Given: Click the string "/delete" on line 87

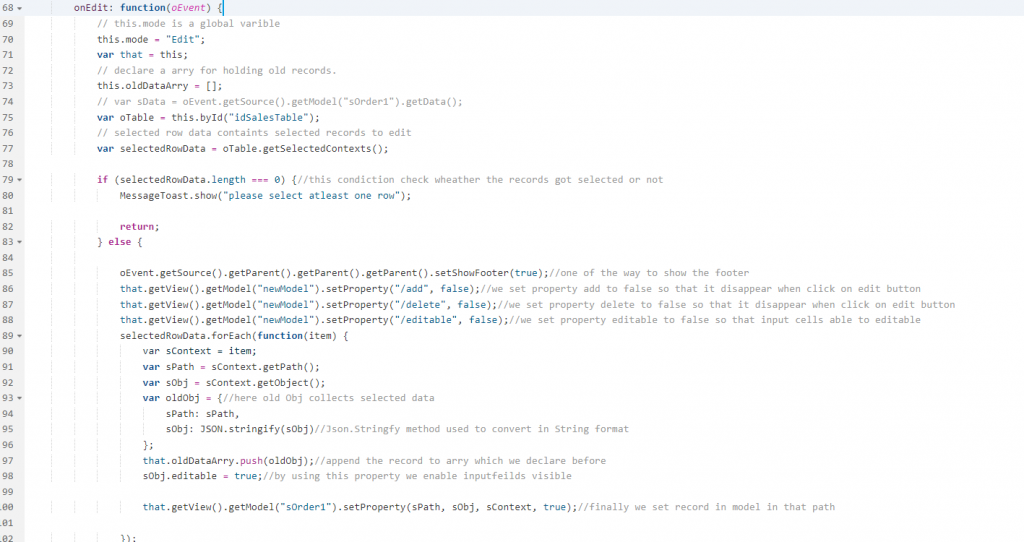Looking at the screenshot, I should (x=422, y=304).
